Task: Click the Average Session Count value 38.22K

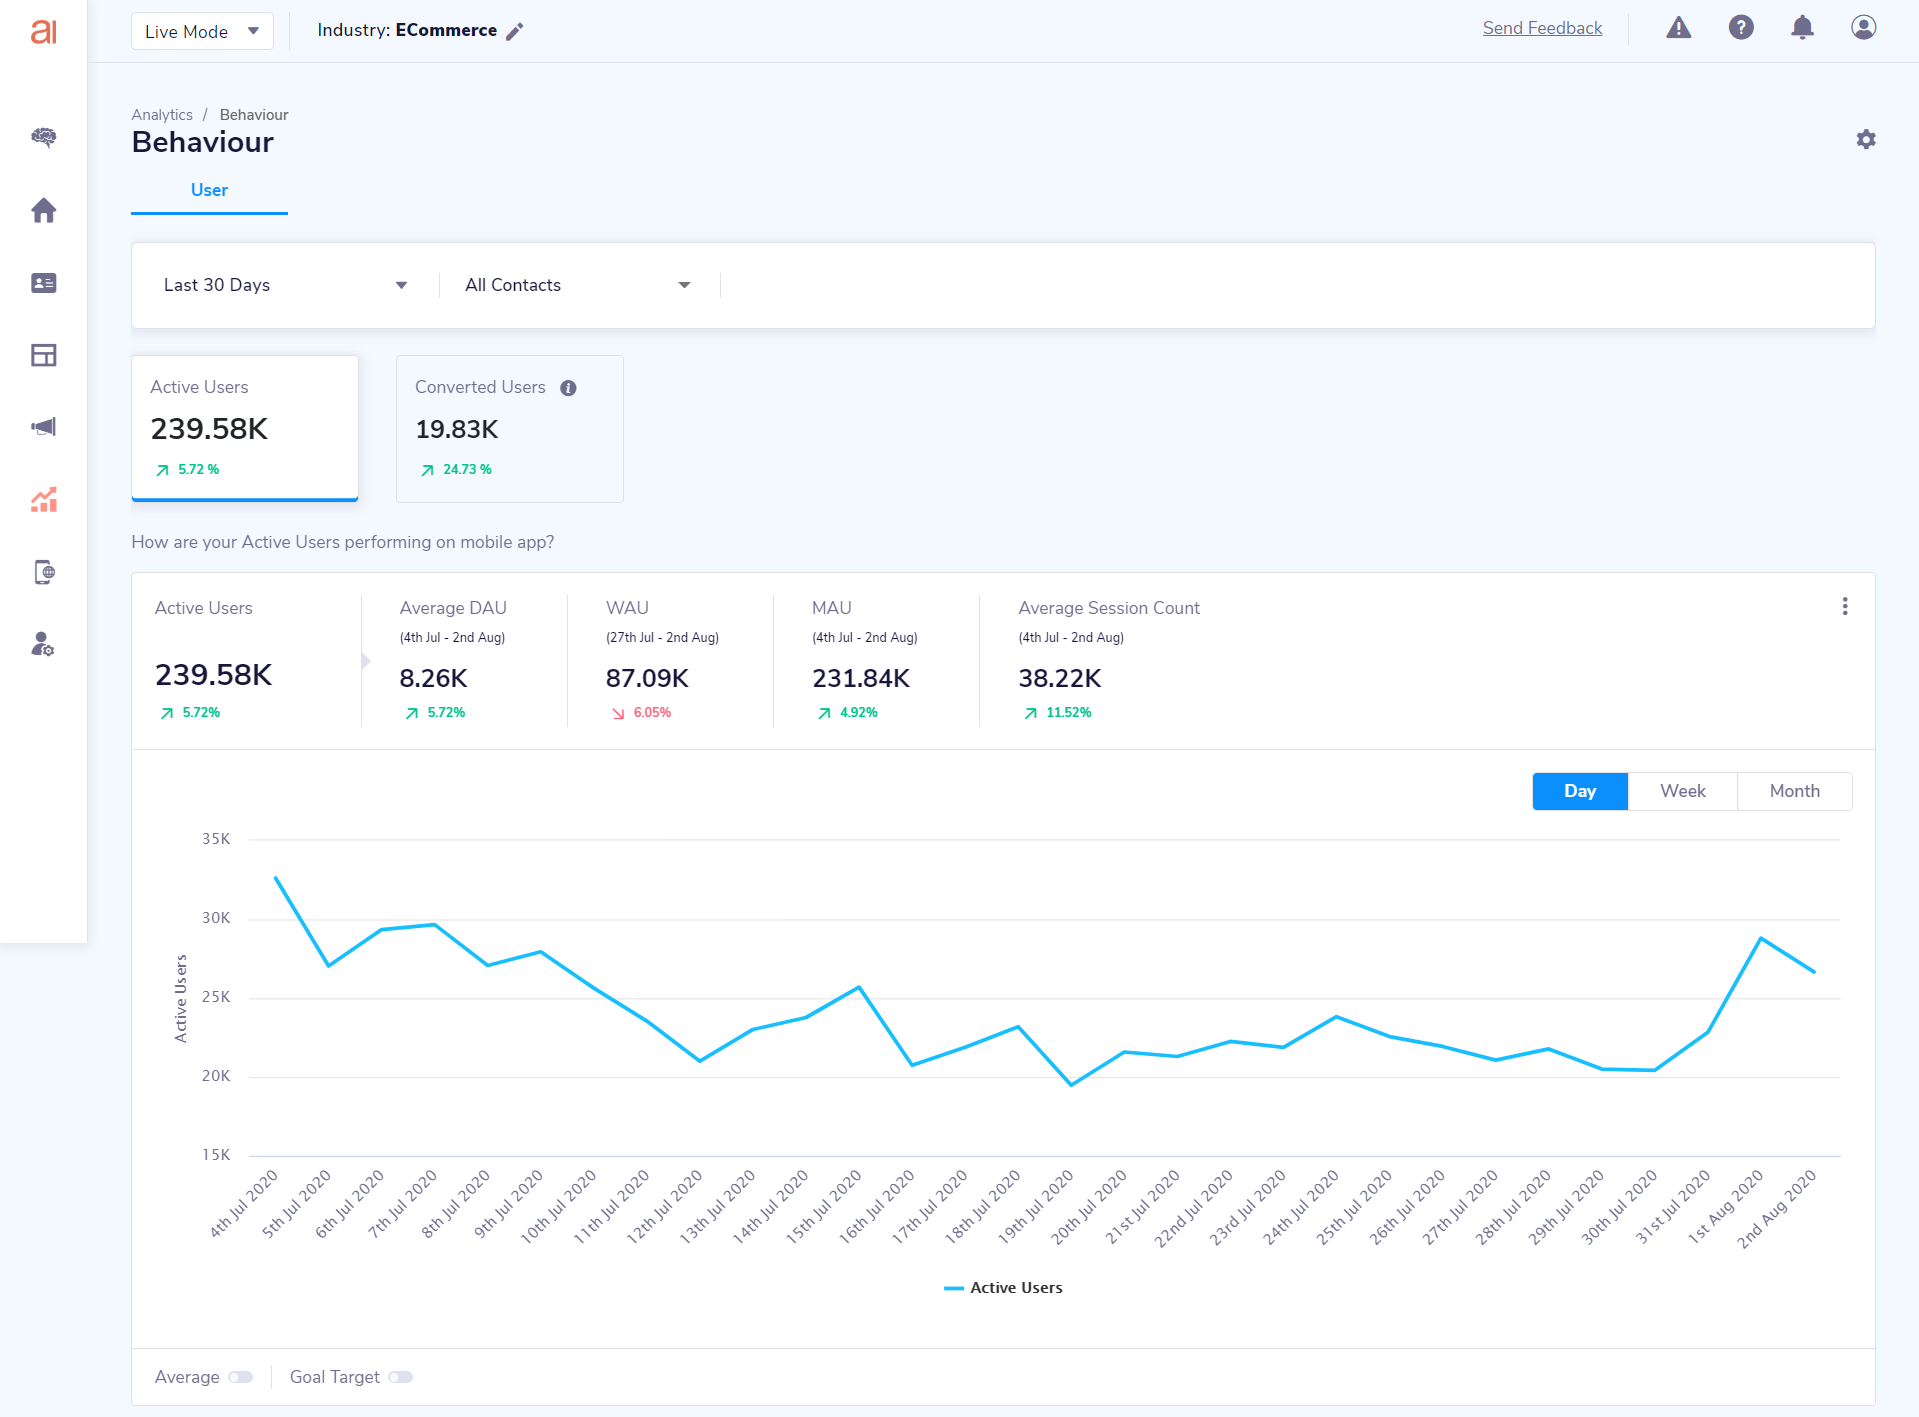Action: (1060, 679)
